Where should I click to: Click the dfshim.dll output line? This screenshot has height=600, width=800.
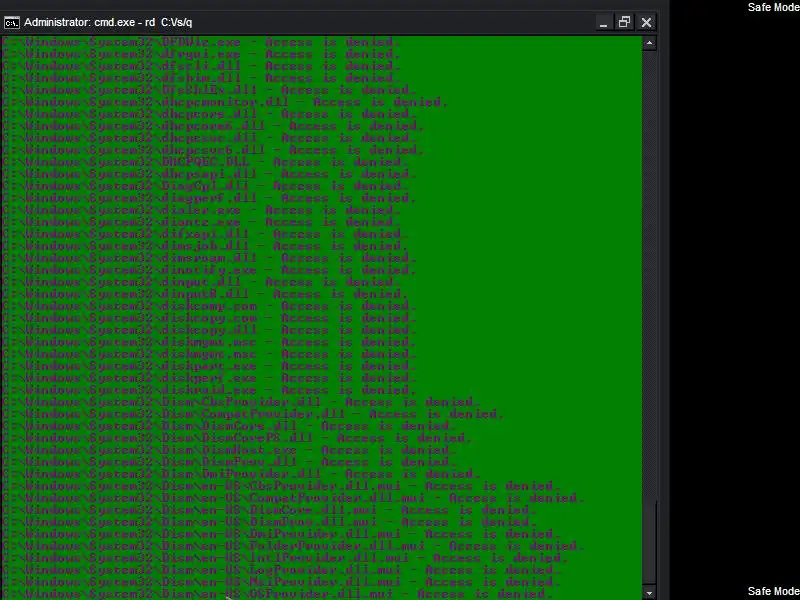pos(201,78)
